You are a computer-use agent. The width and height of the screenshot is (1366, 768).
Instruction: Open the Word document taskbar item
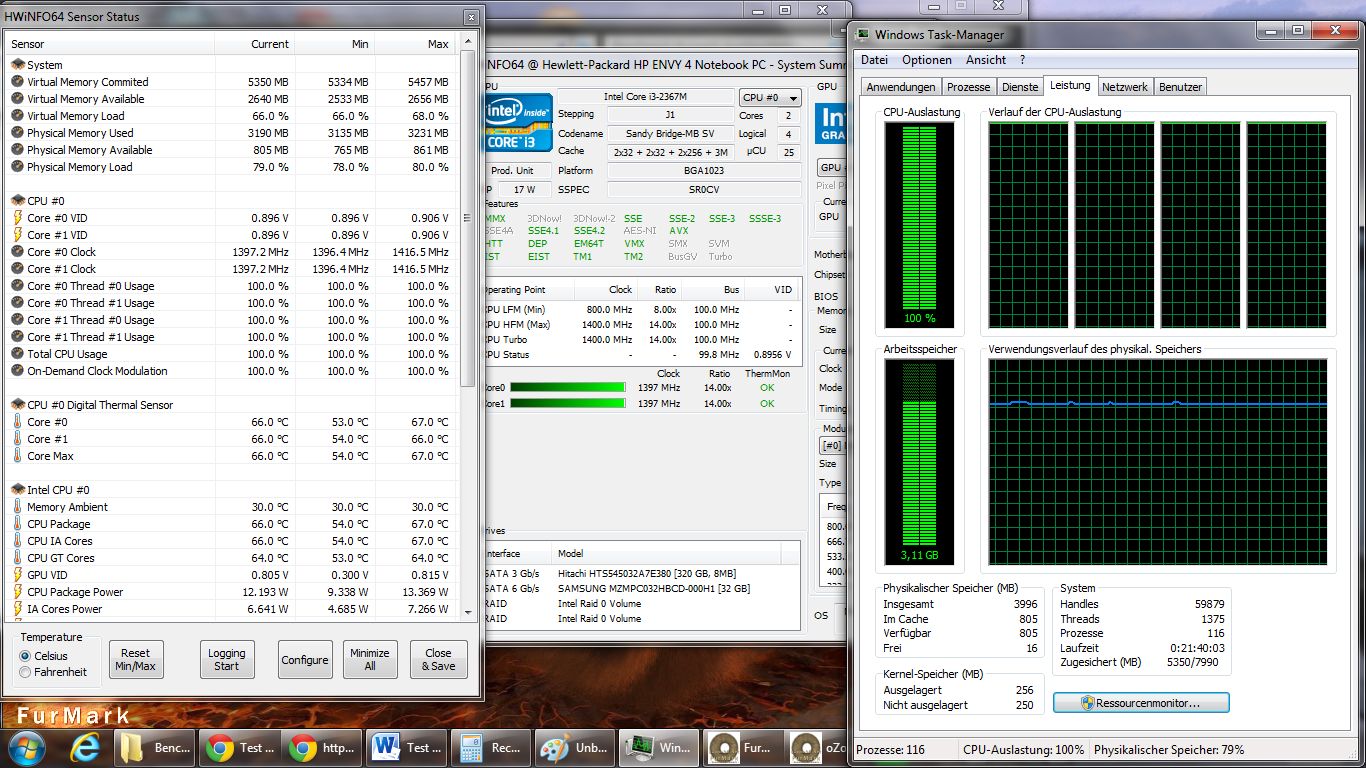tap(406, 747)
